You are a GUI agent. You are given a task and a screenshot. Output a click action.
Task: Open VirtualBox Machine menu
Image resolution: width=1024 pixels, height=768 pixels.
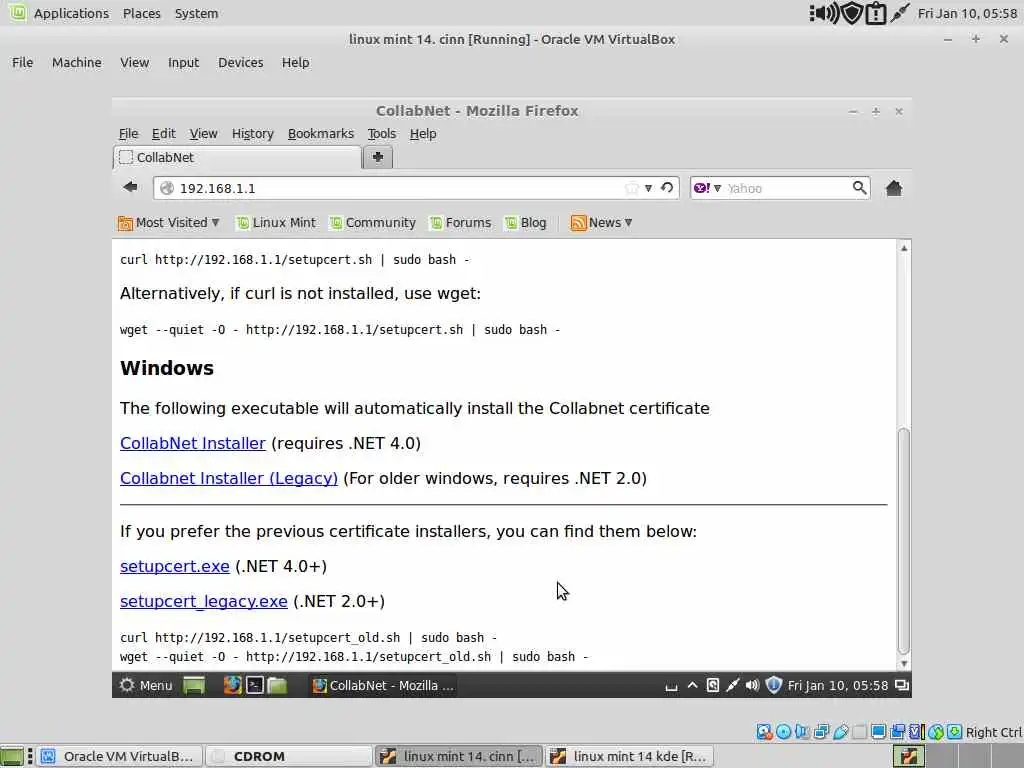(76, 63)
